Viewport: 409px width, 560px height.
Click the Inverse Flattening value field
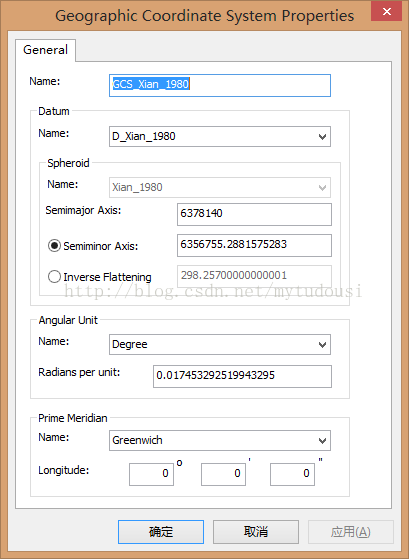coord(254,276)
